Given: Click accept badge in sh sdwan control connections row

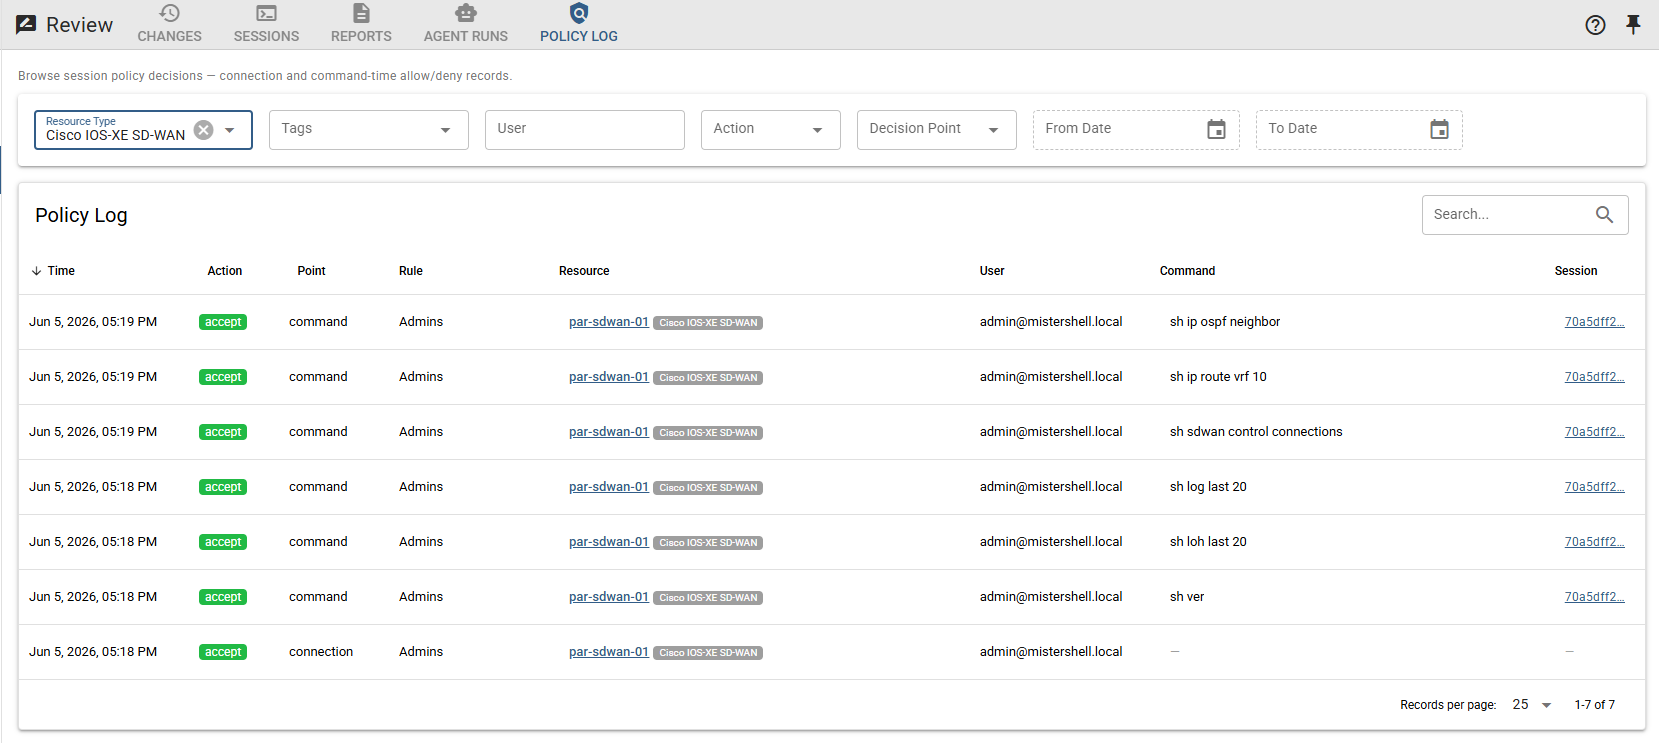Looking at the screenshot, I should click(x=223, y=432).
